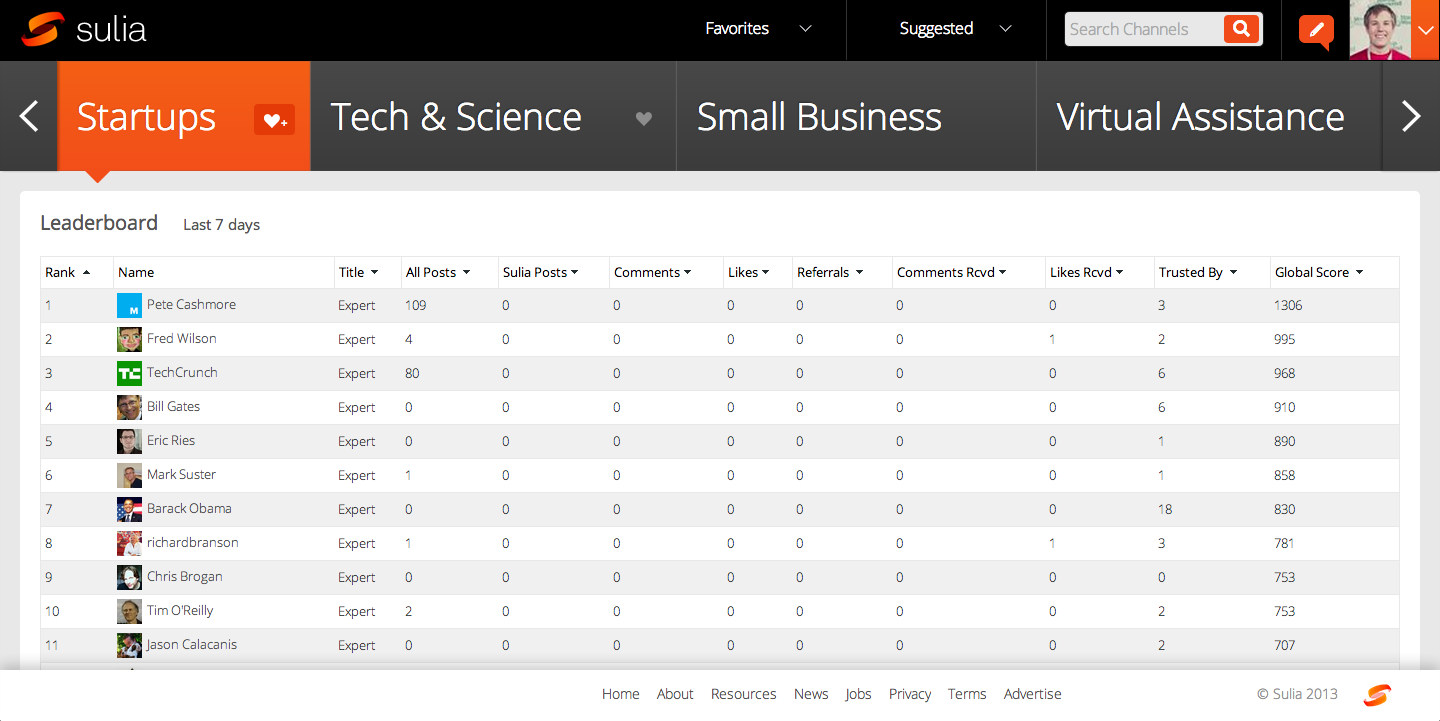Open the compose post pencil icon
This screenshot has width=1440, height=721.
click(1316, 31)
